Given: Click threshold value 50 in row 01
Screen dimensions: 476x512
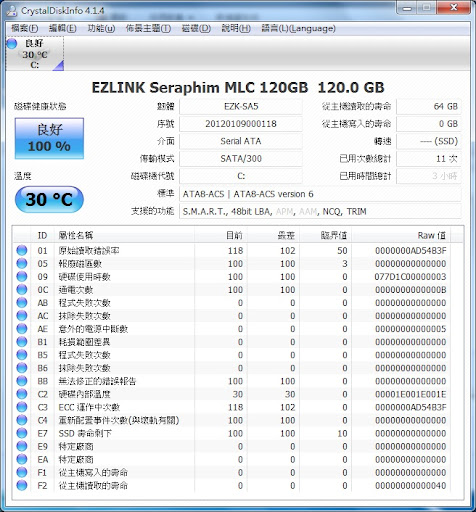Looking at the screenshot, I should point(342,251).
